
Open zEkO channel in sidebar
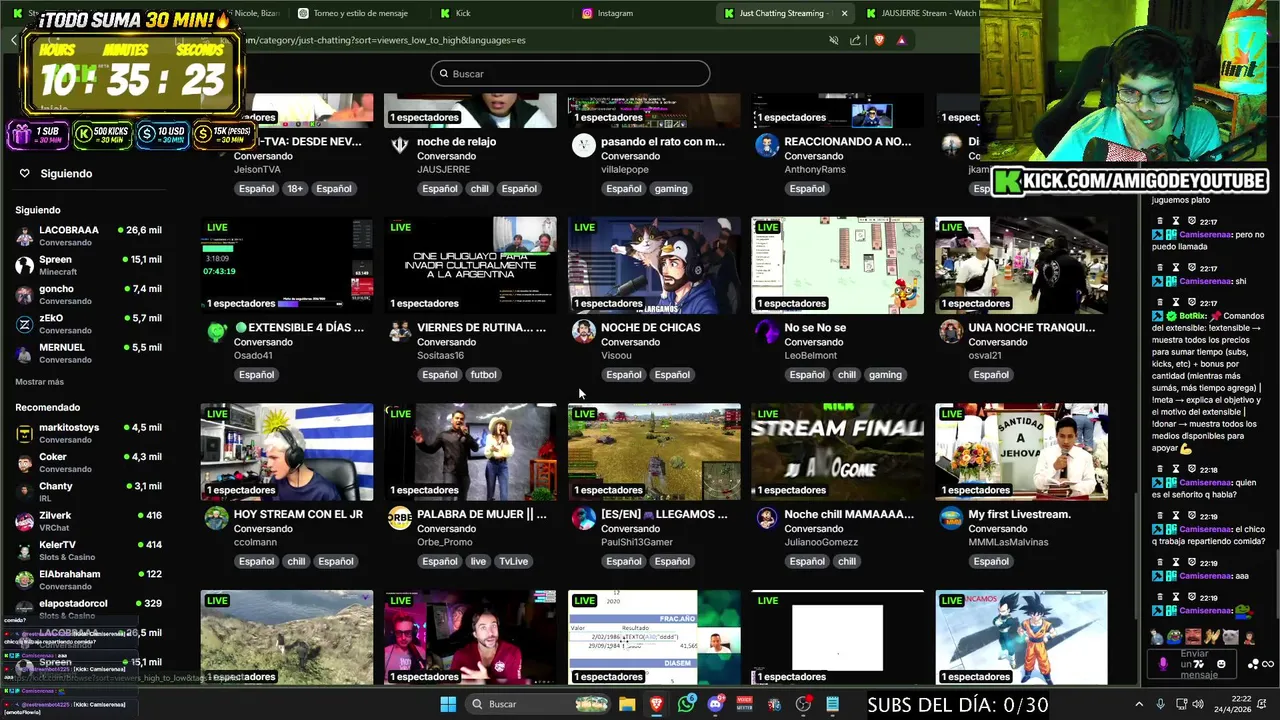click(x=88, y=324)
